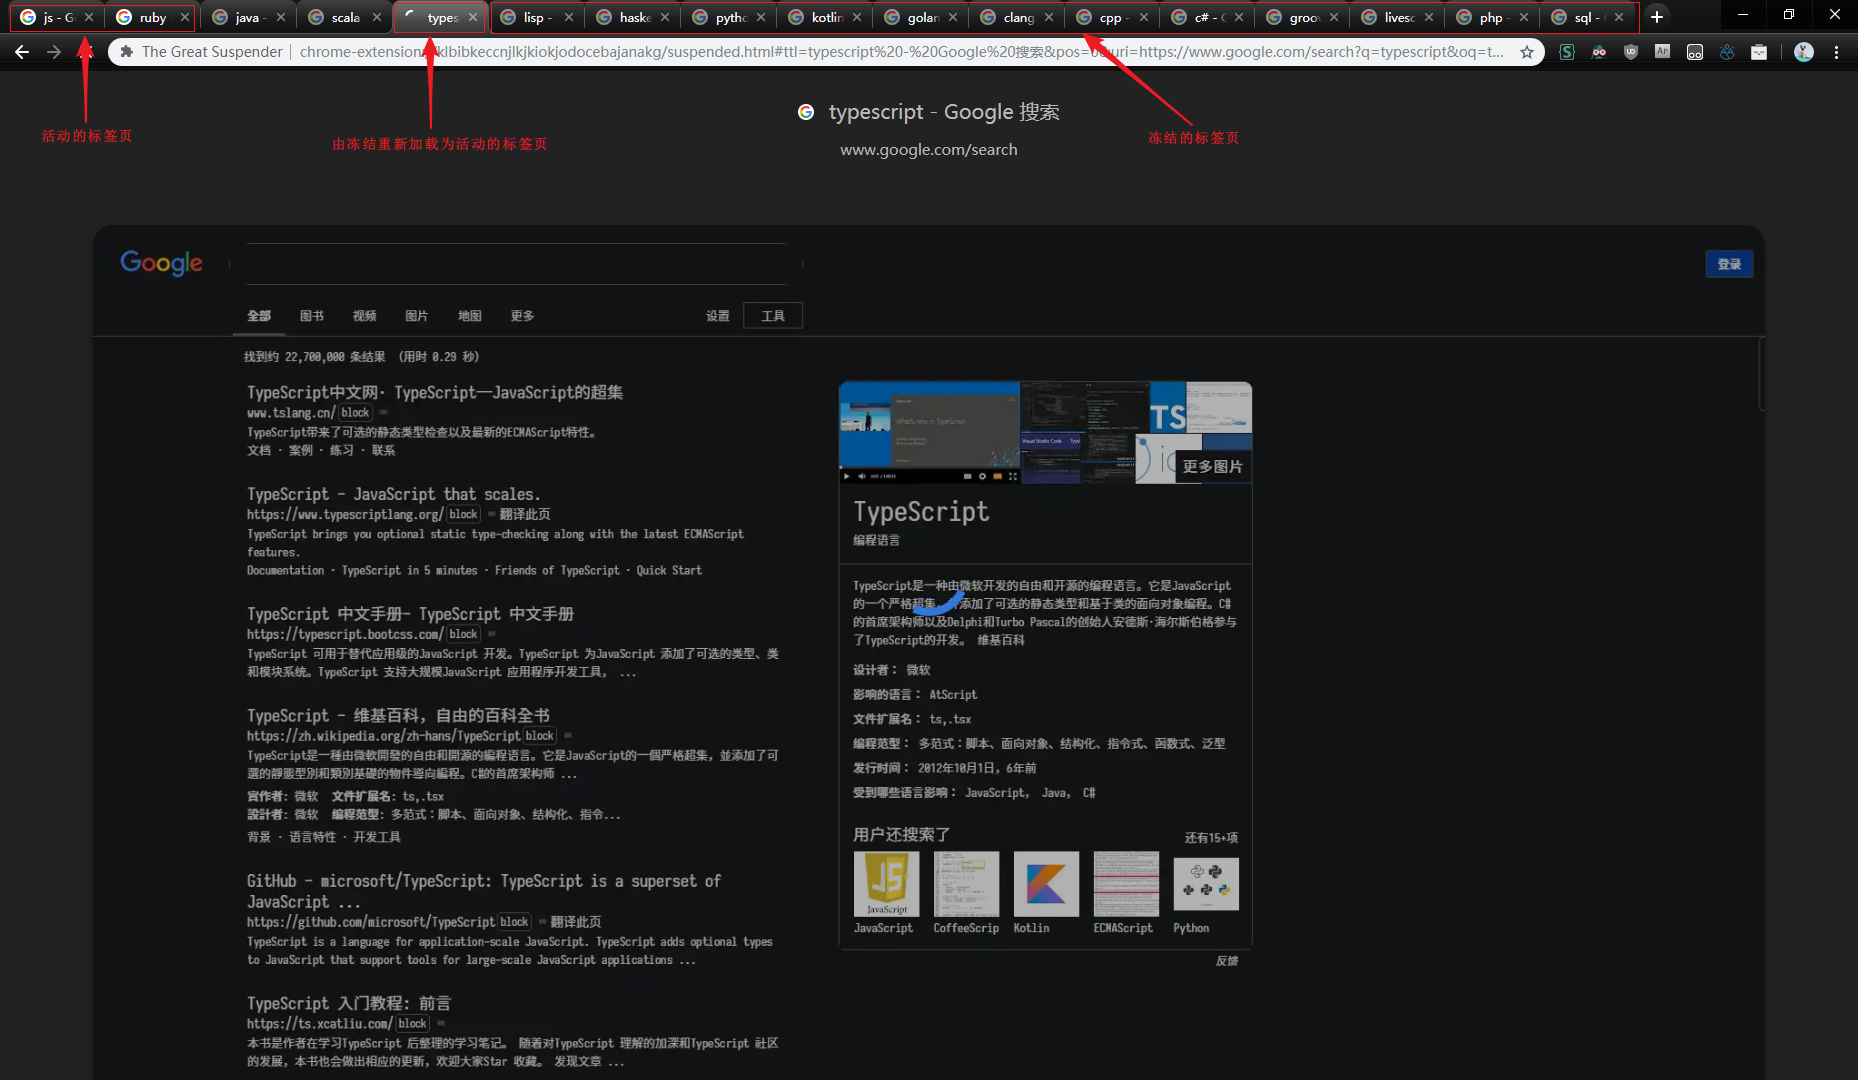Click the Google search input field
Screen dimensions: 1858x1080
coord(516,264)
